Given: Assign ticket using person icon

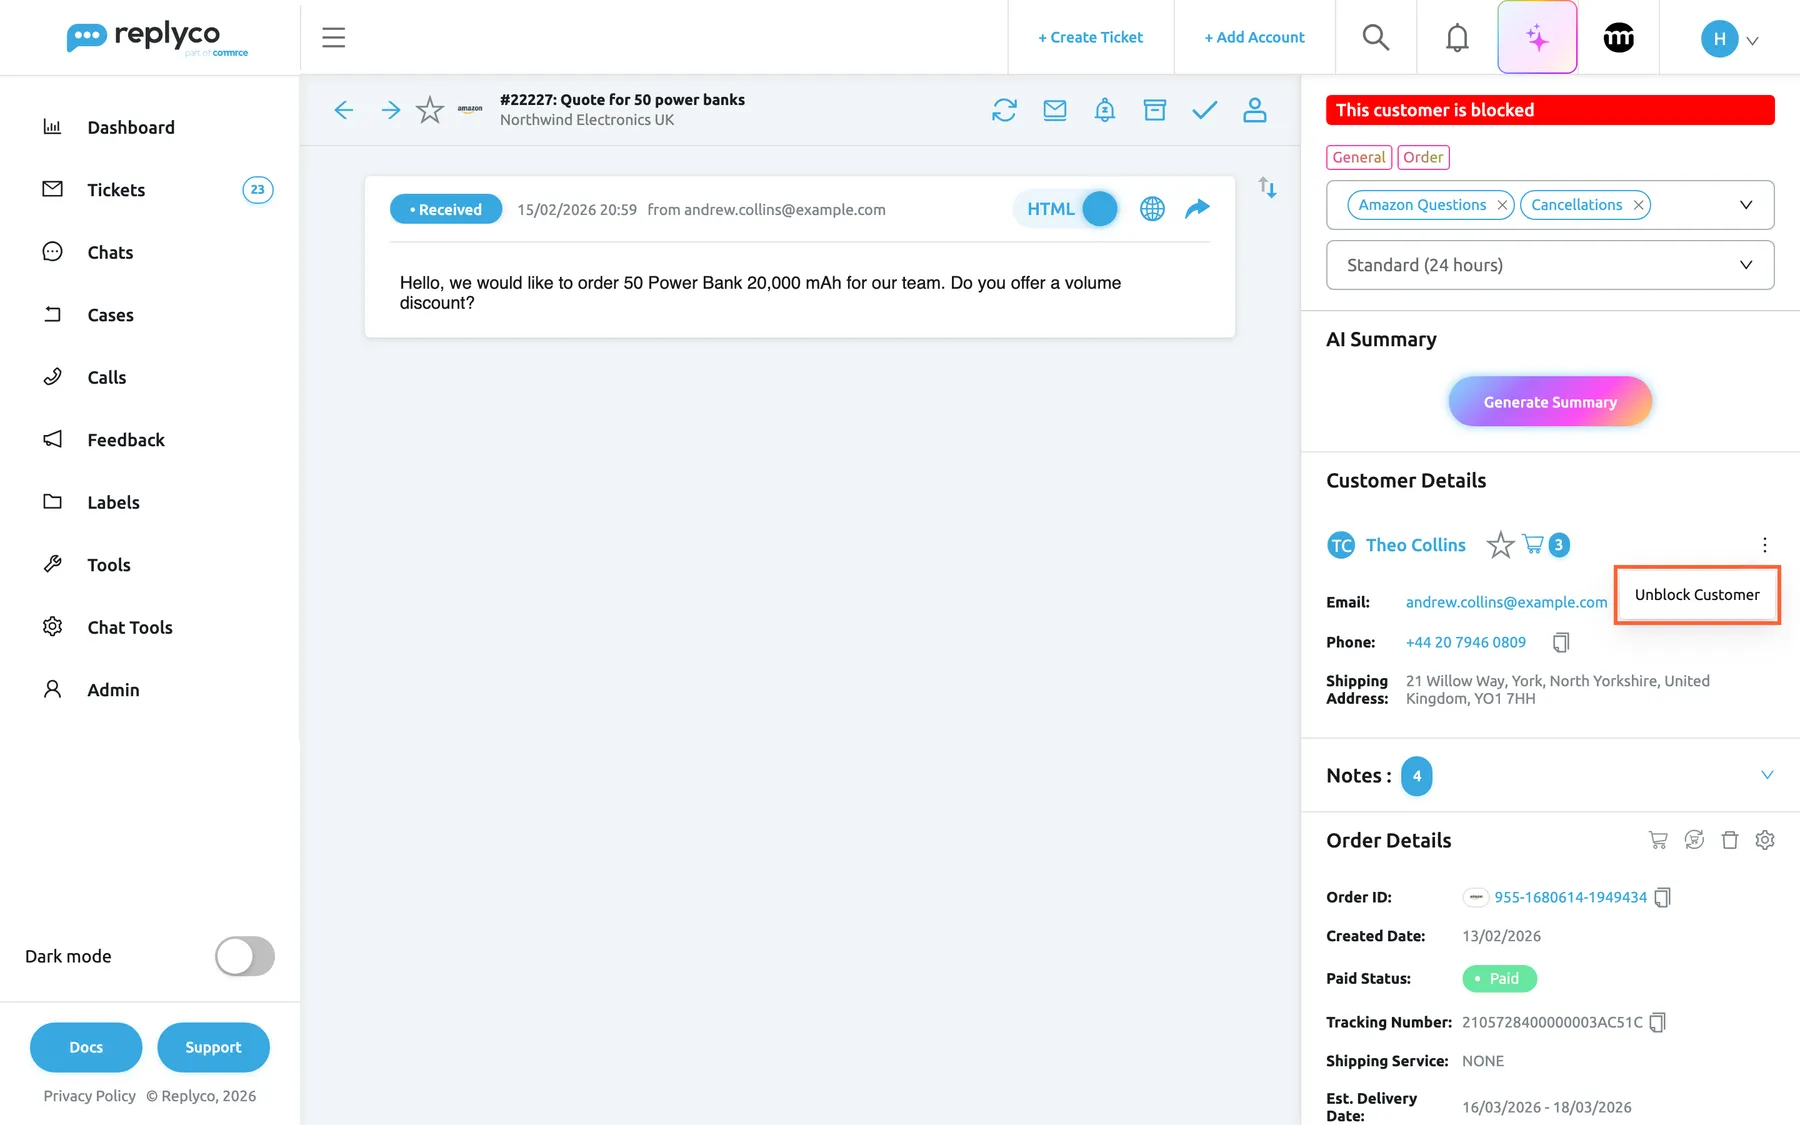Looking at the screenshot, I should coord(1254,110).
